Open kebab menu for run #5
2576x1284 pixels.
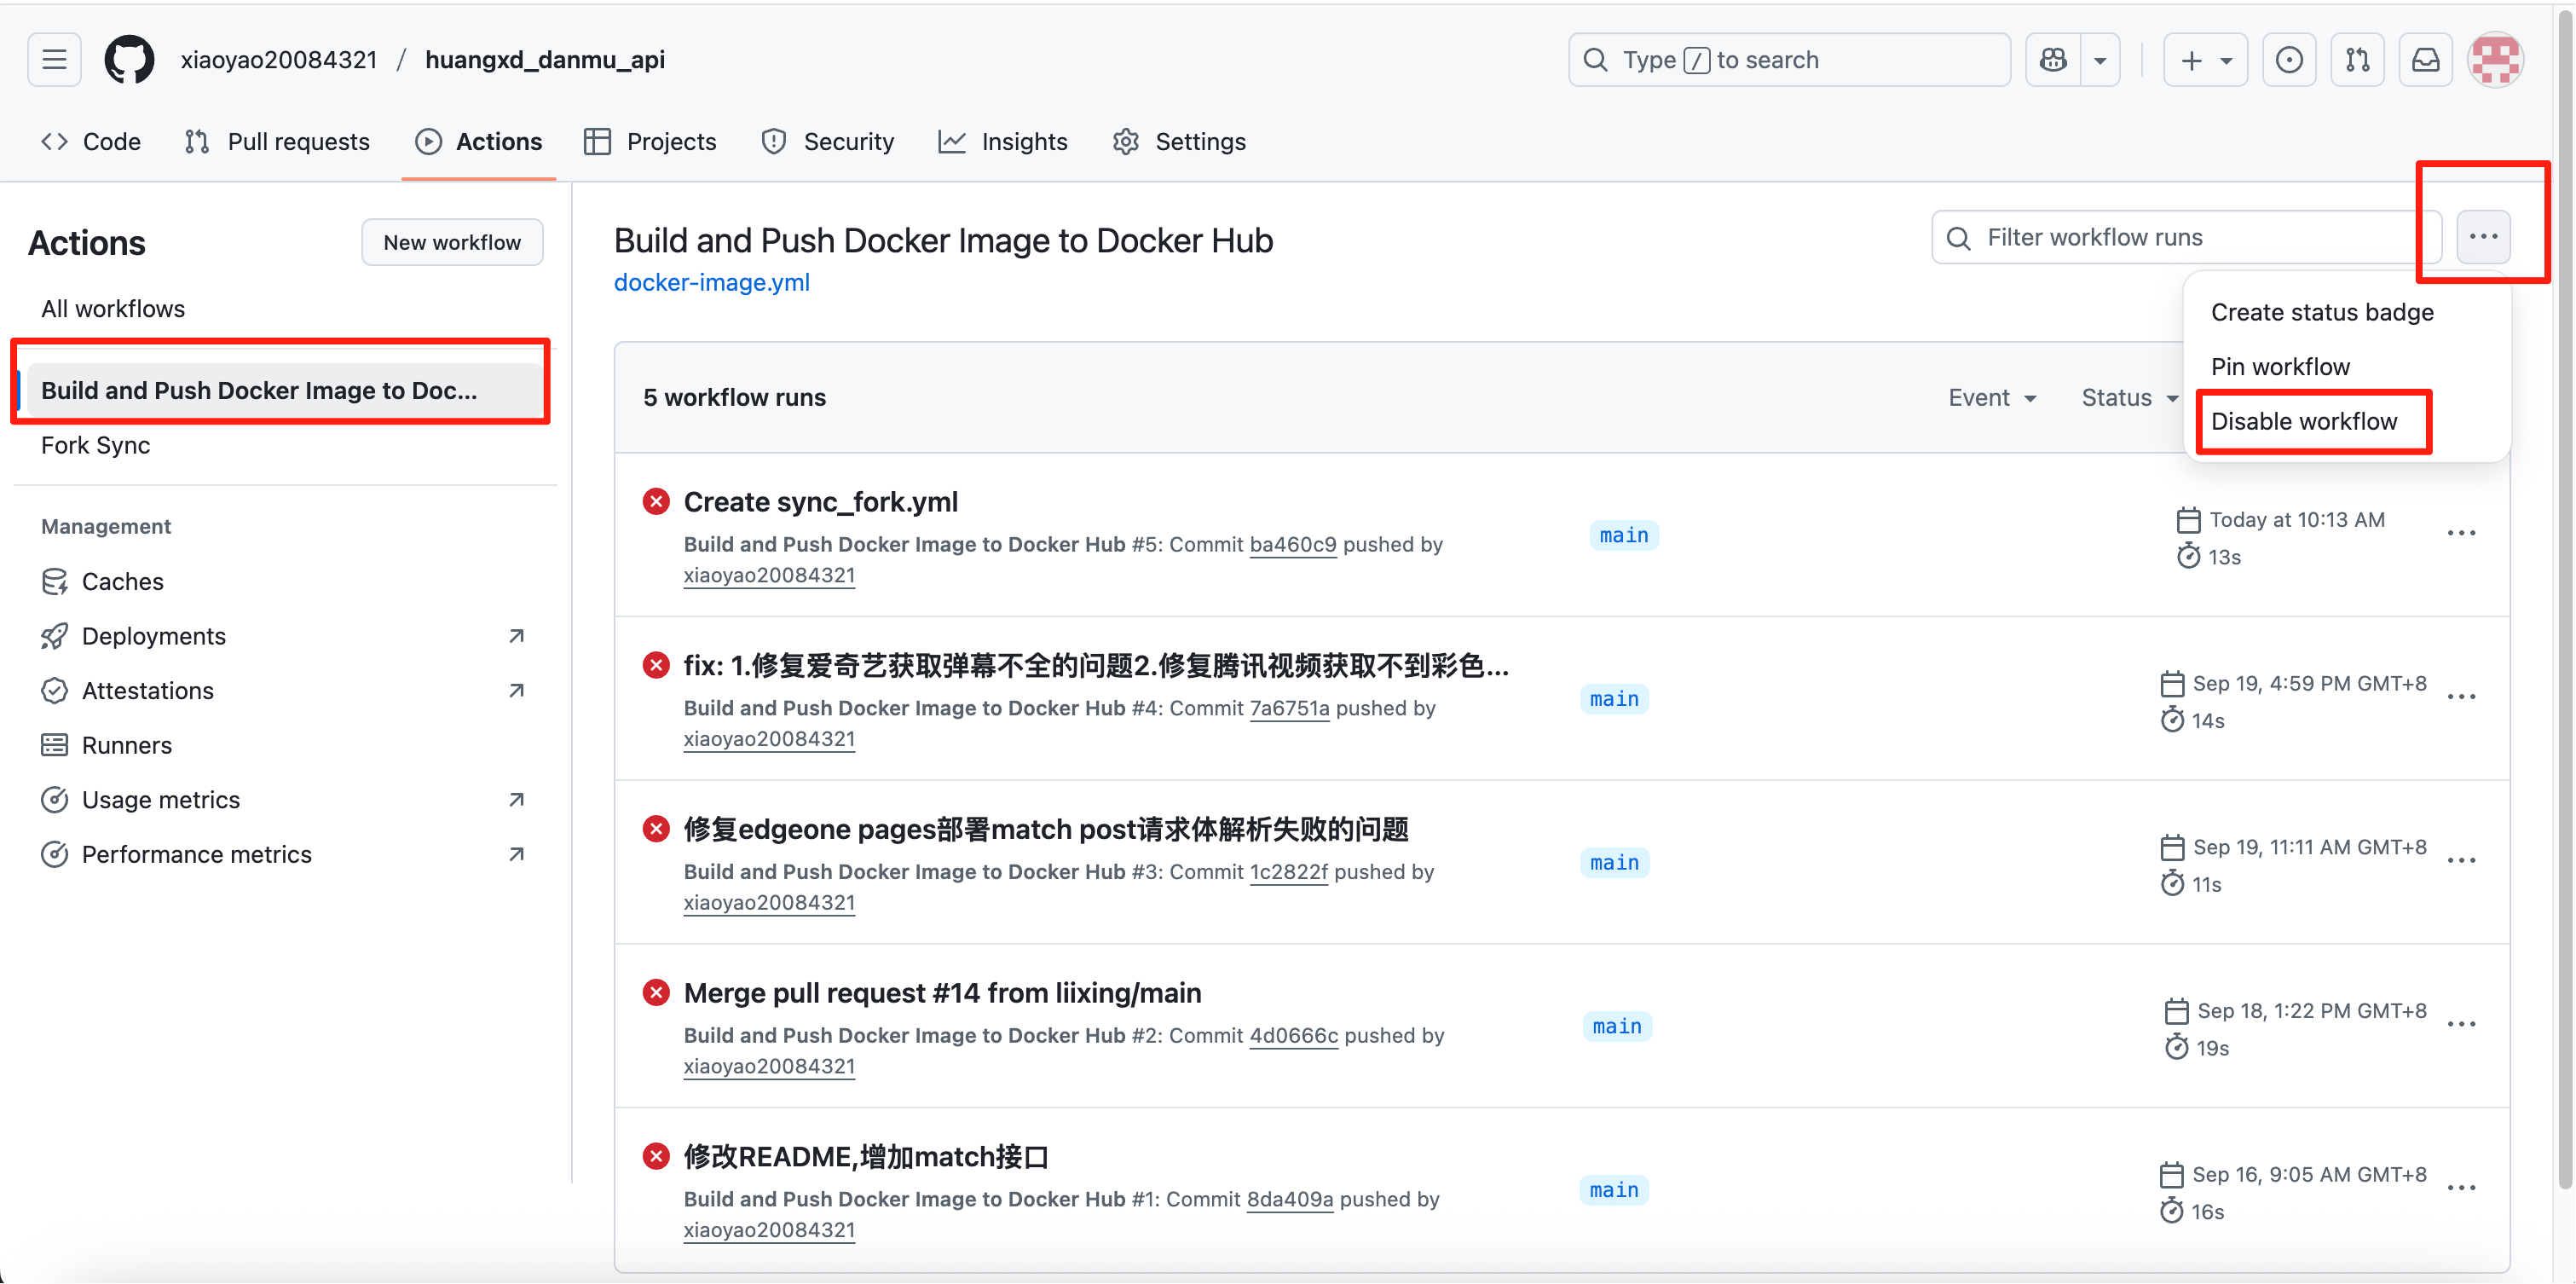click(2461, 533)
